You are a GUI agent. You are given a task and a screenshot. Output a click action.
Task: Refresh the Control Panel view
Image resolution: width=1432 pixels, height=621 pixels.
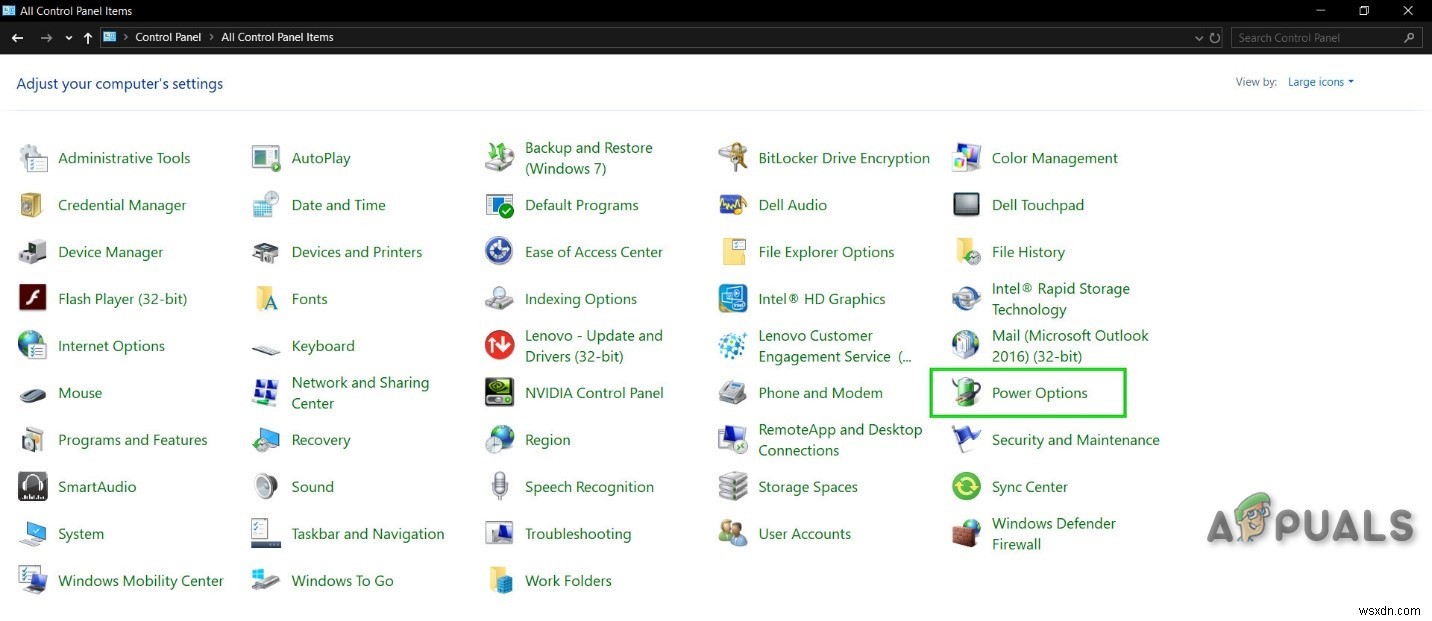[x=1216, y=37]
